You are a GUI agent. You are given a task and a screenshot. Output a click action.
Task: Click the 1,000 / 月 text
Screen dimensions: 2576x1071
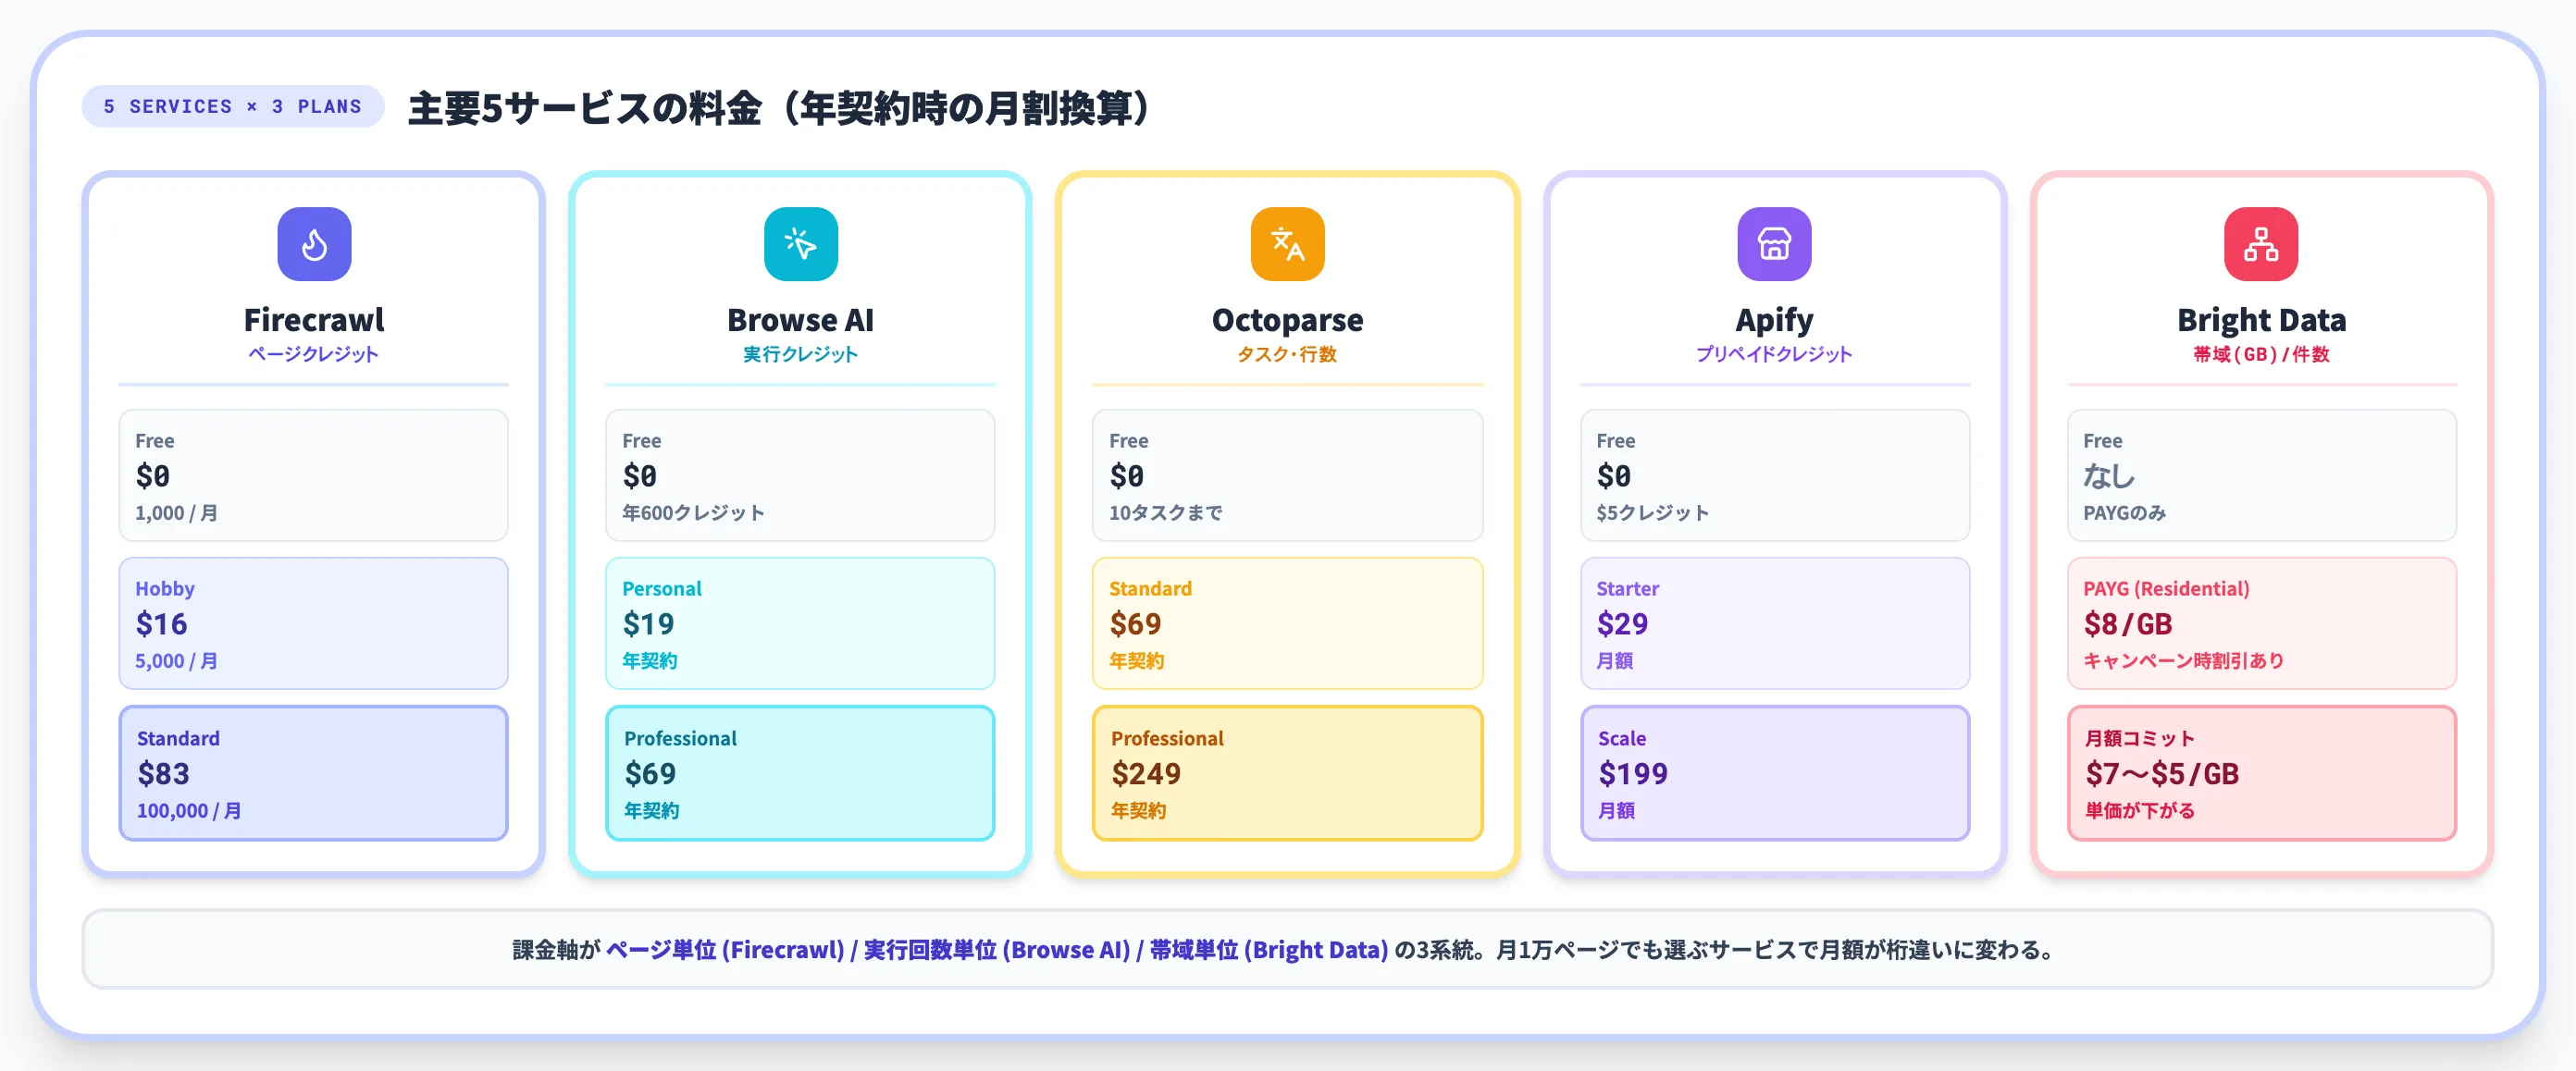coord(176,512)
